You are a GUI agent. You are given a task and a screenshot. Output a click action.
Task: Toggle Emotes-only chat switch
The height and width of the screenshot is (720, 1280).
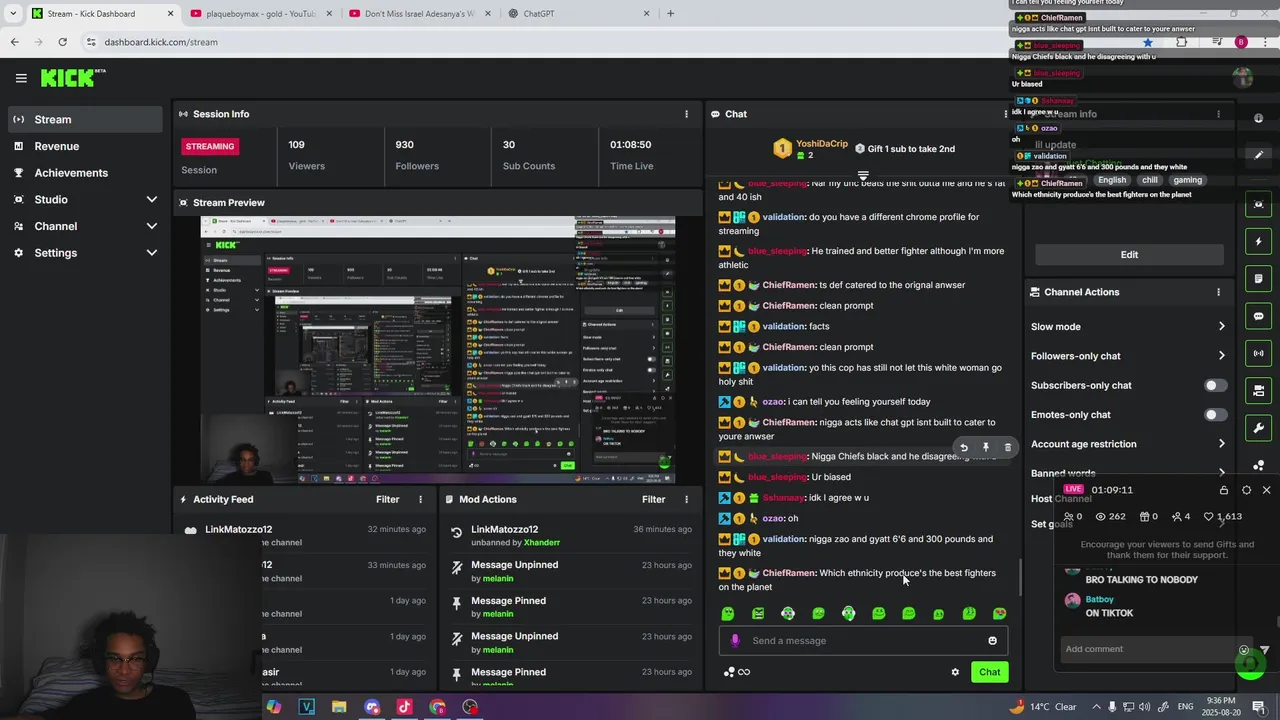[x=1215, y=414]
